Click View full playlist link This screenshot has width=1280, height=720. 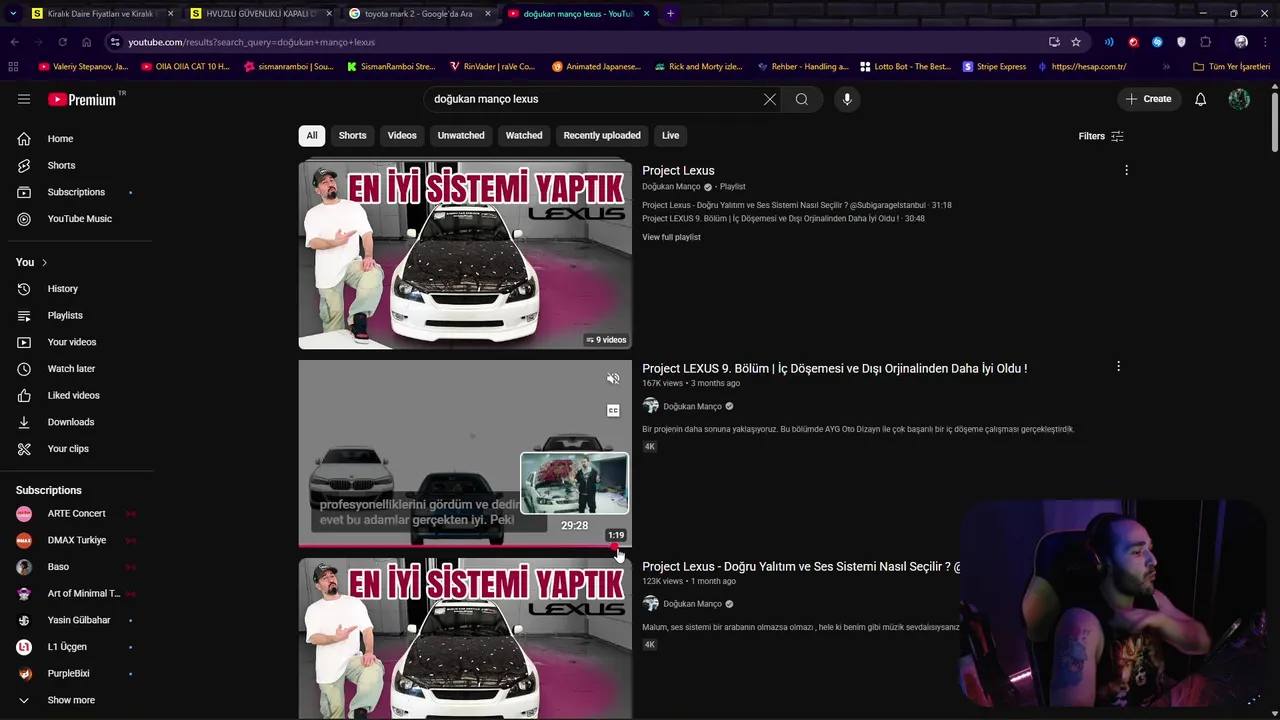(x=671, y=237)
